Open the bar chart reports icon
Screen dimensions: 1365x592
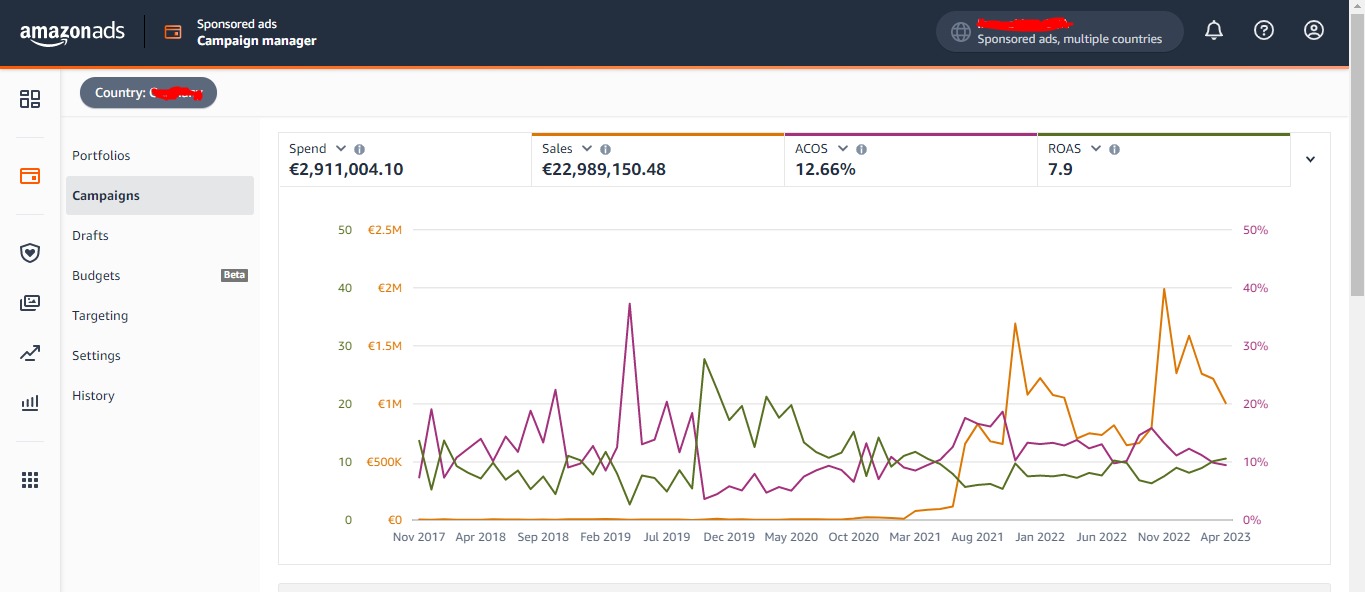(x=30, y=403)
